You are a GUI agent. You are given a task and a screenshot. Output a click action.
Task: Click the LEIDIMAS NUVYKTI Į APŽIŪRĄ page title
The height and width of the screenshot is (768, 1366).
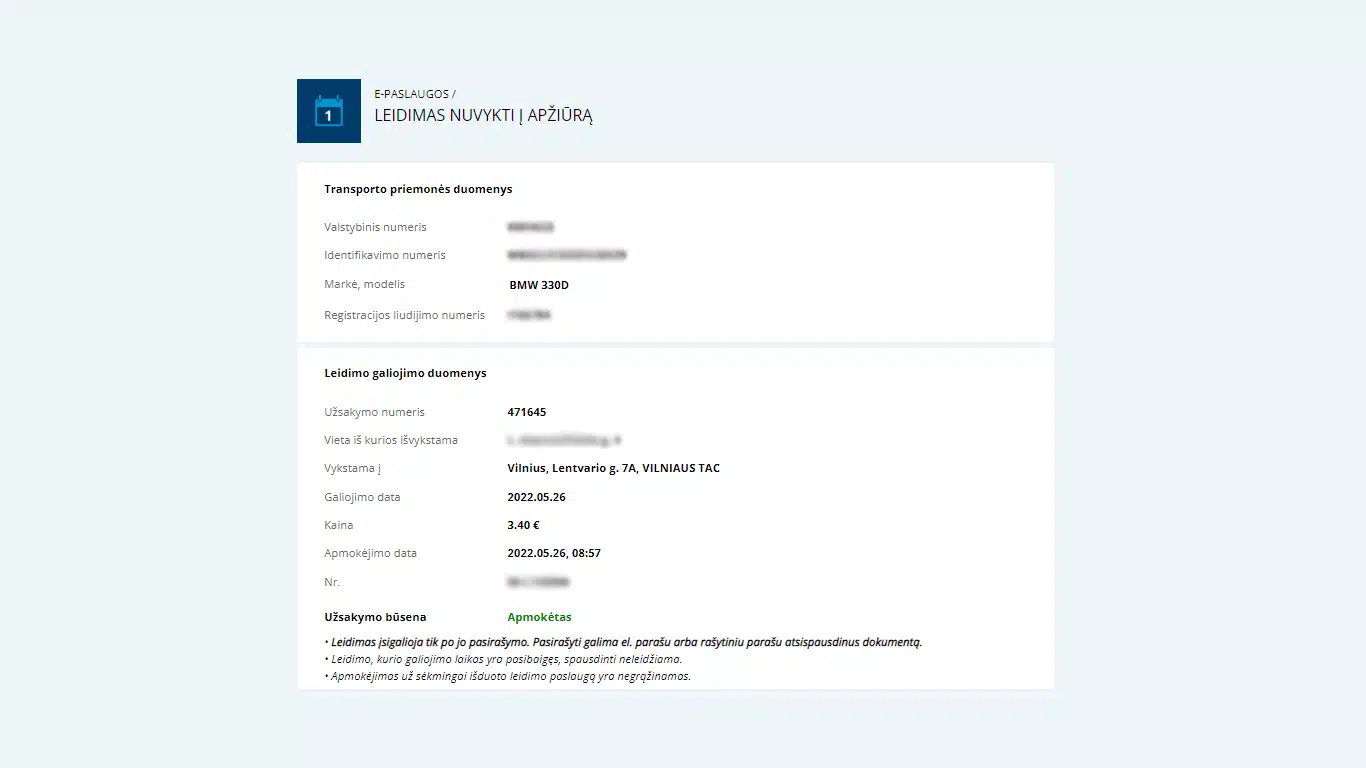pos(484,116)
